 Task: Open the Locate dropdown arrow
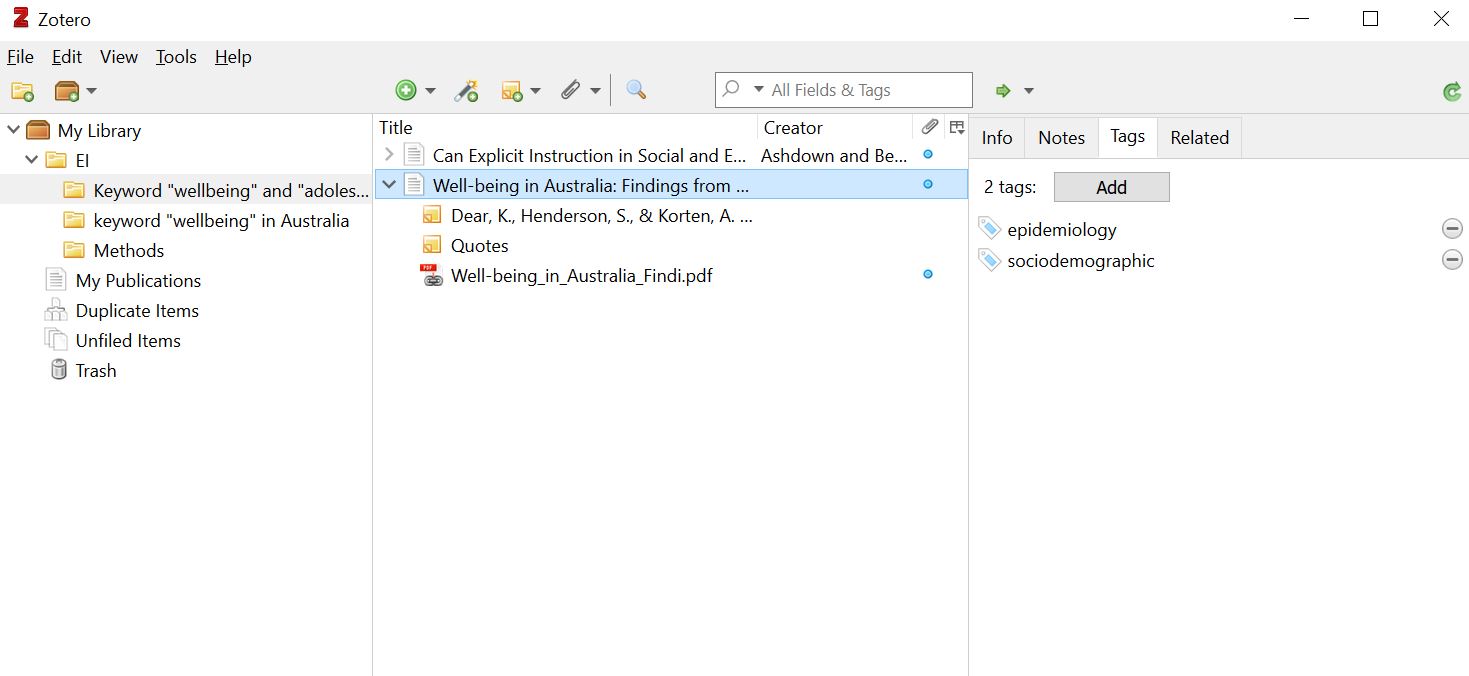[x=1028, y=91]
